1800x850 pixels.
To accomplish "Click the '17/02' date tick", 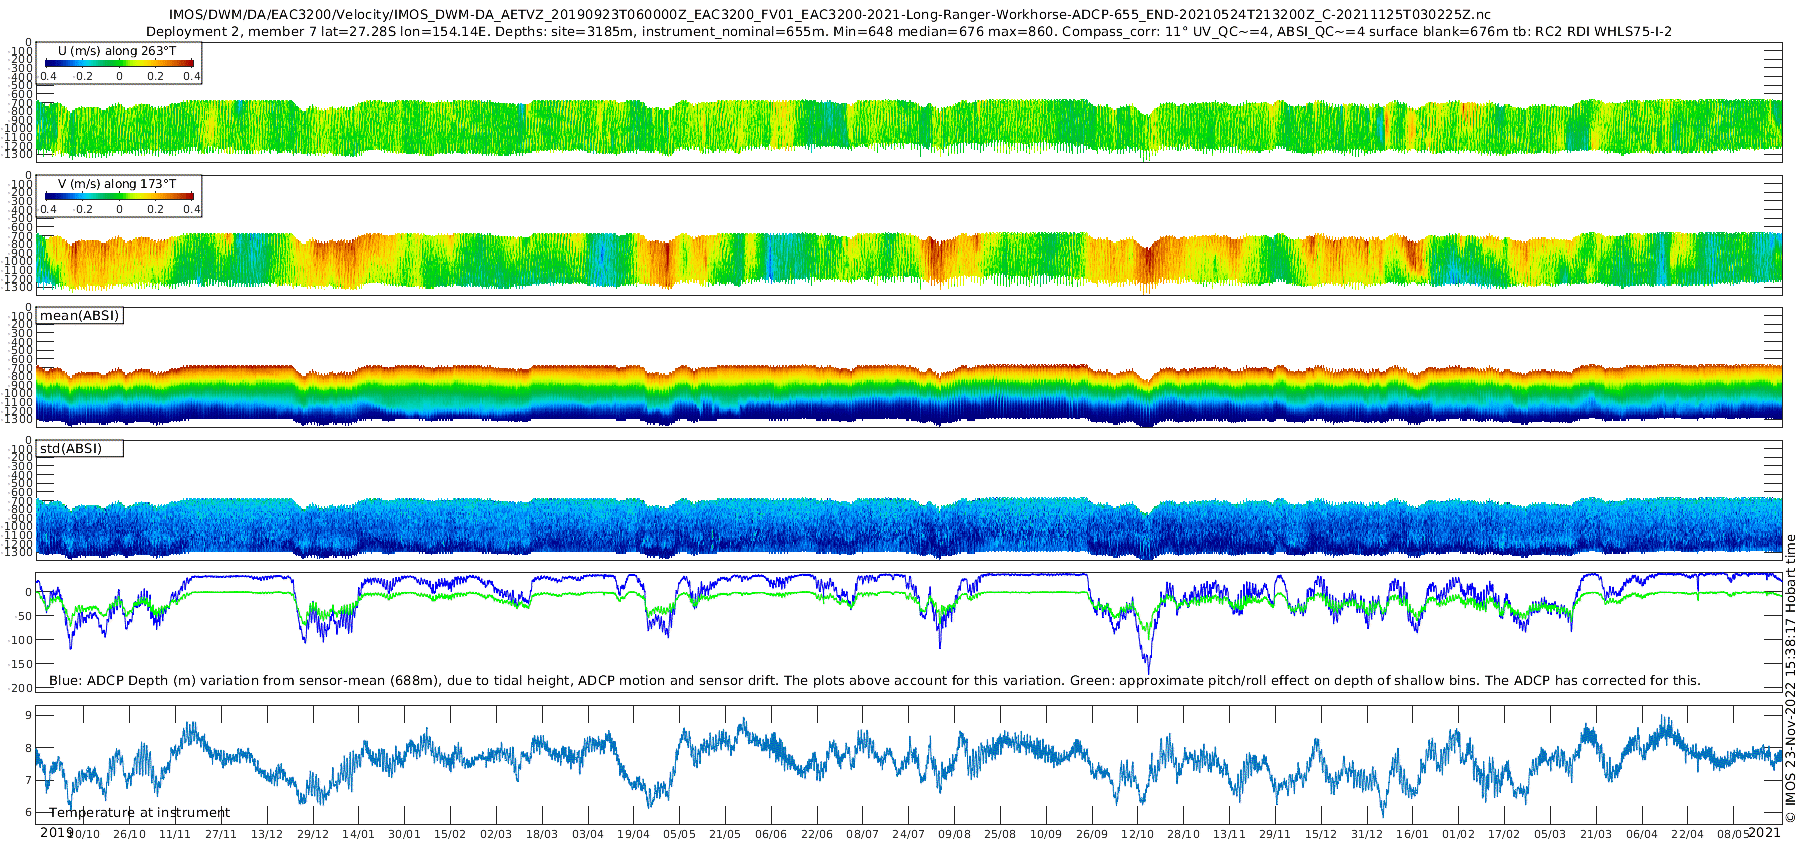I will click(x=1504, y=834).
